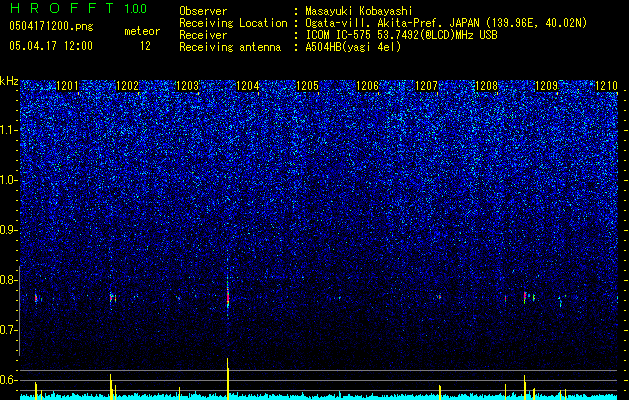This screenshot has height=400, width=629.
Task: Click the date stamp 05.04.17 12:00
Action: point(51,46)
